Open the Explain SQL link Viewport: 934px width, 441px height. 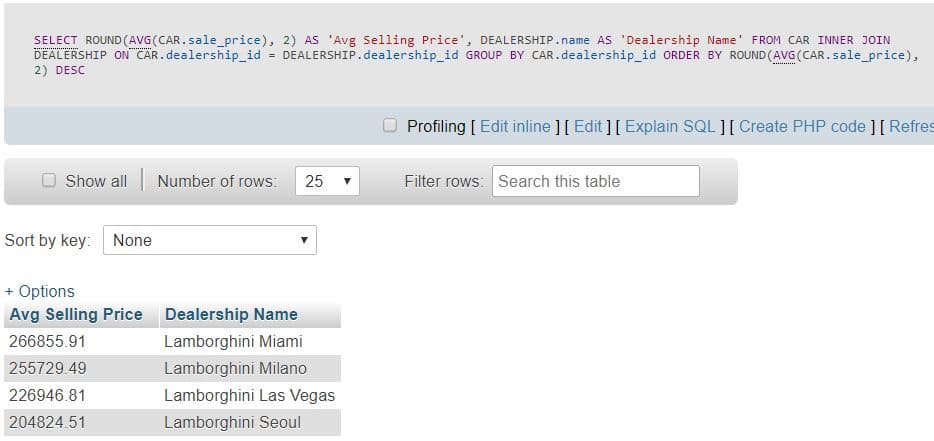(670, 126)
